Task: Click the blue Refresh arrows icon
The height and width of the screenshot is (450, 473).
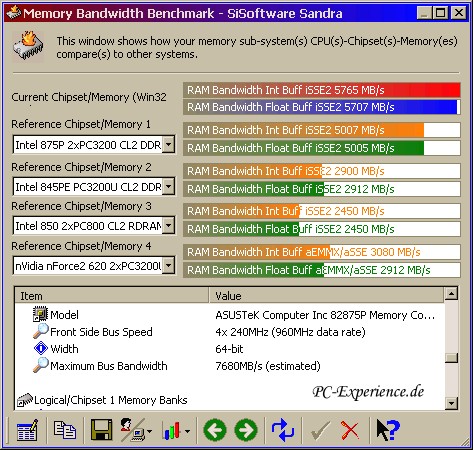Action: pyautogui.click(x=283, y=430)
